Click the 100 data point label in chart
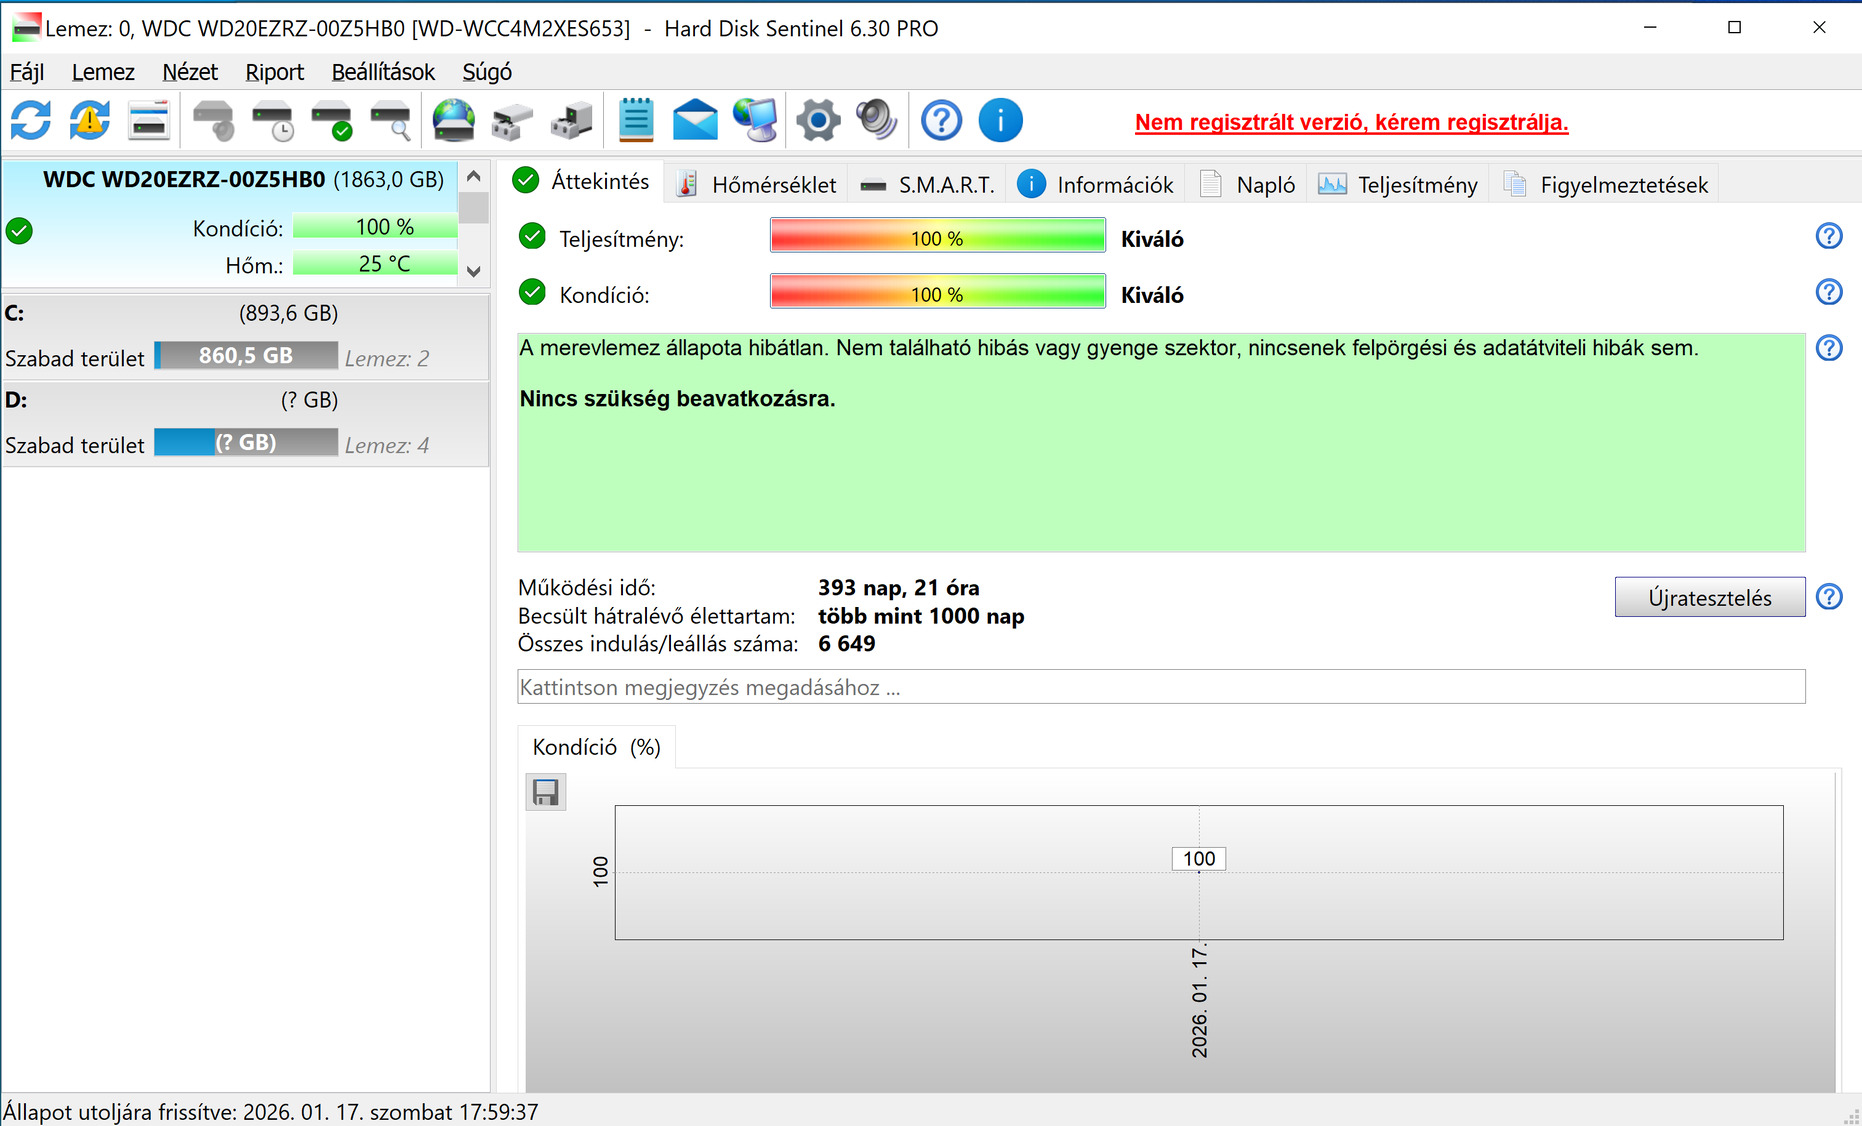 coord(1199,858)
